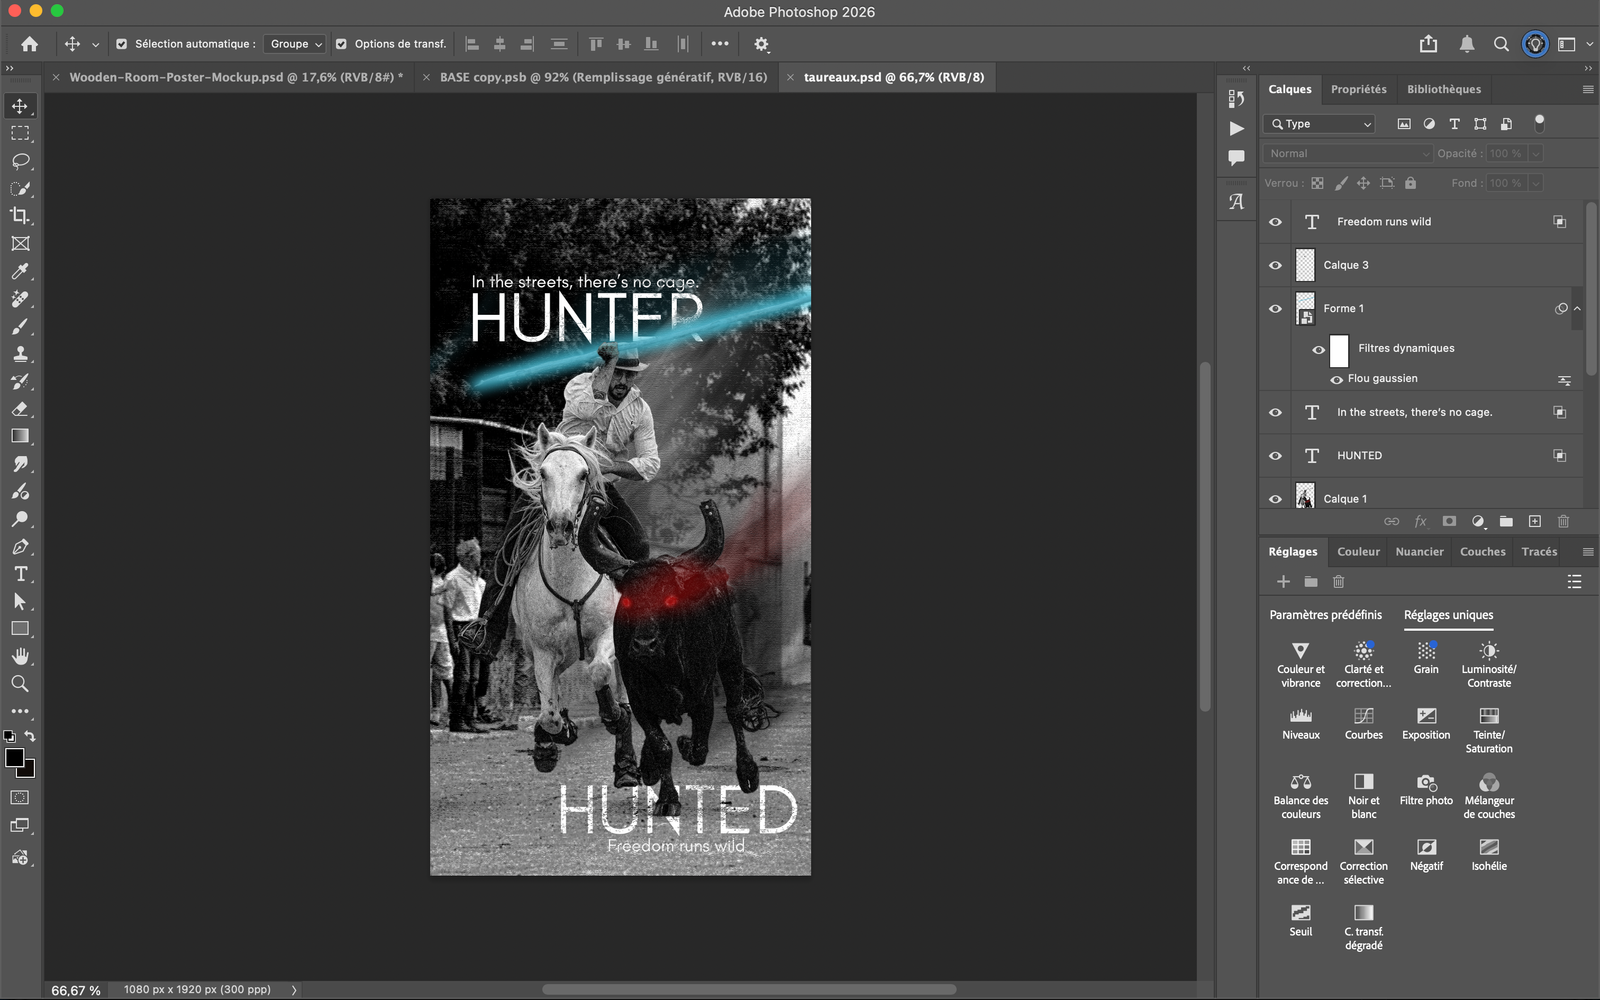The image size is (1600, 1000).
Task: Select the Move tool
Action: [21, 105]
